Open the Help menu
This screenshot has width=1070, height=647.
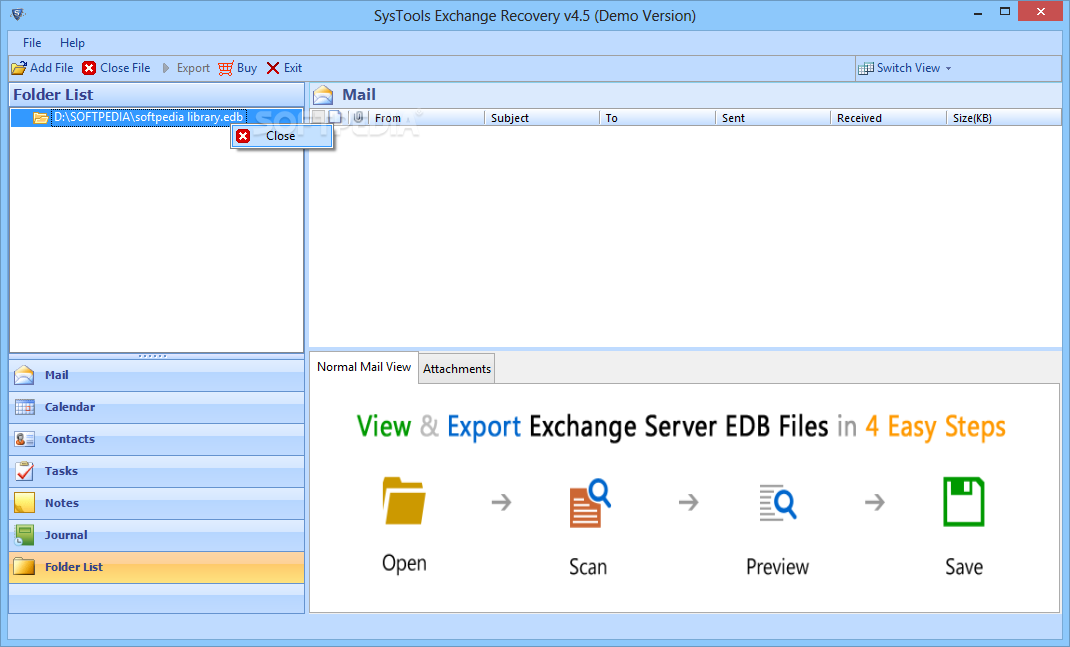[72, 42]
